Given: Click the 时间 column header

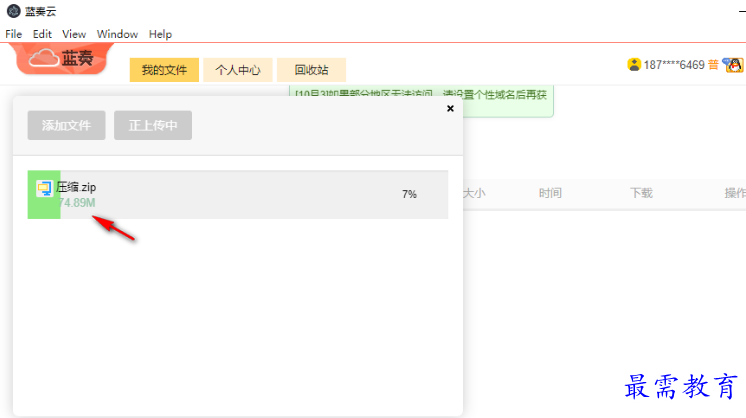Looking at the screenshot, I should pyautogui.click(x=550, y=193).
